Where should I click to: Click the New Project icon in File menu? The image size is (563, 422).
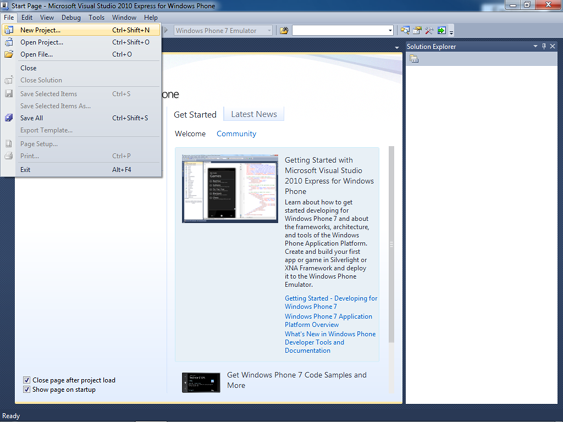tap(9, 30)
